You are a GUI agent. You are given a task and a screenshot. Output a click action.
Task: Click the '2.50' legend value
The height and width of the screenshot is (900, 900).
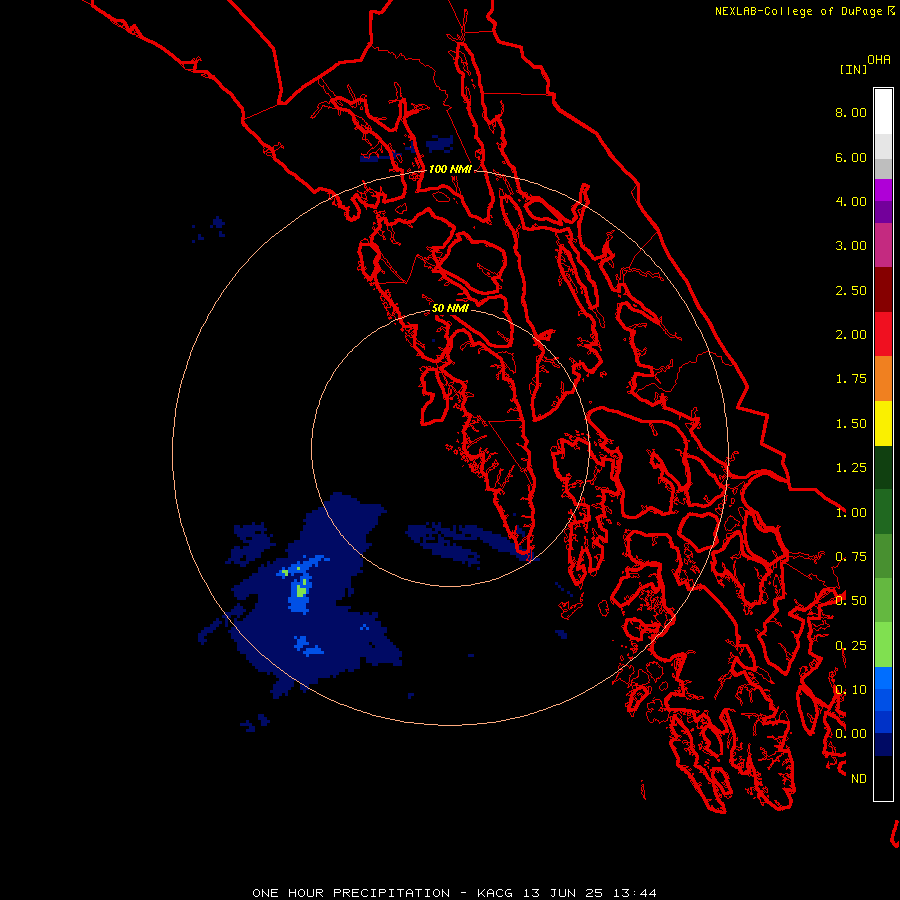coord(851,290)
